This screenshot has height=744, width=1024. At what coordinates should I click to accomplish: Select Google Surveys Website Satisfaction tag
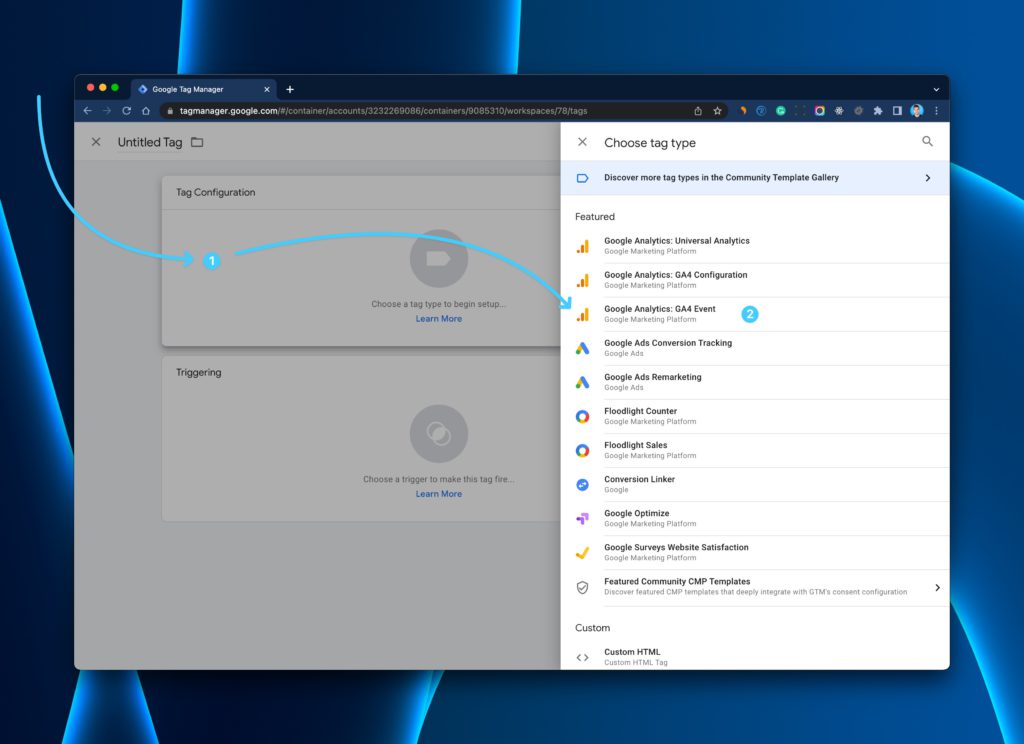click(755, 552)
